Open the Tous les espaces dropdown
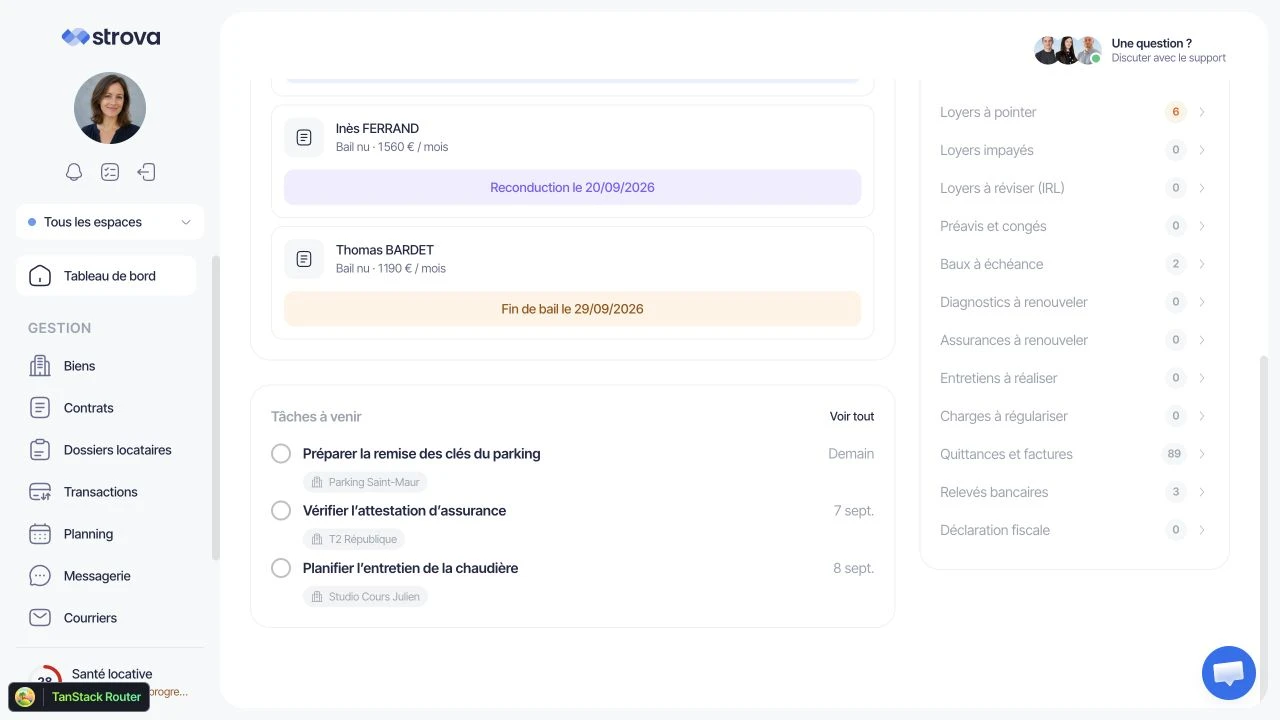Screen dimensions: 1280x720 pos(110,222)
